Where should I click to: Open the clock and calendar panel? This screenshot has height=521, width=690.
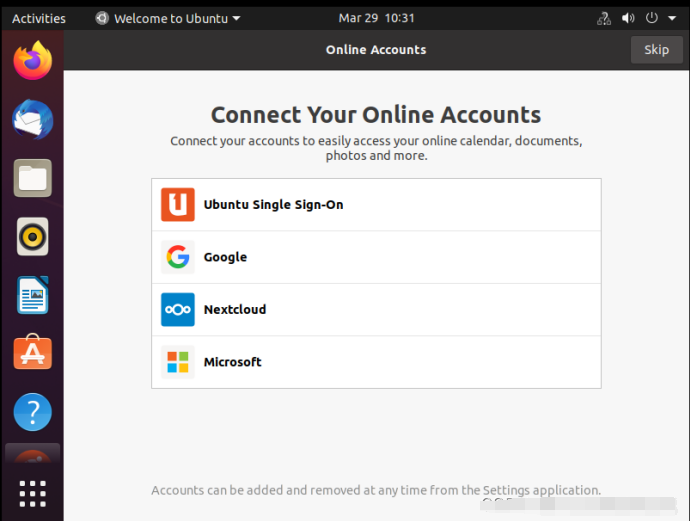coord(376,18)
